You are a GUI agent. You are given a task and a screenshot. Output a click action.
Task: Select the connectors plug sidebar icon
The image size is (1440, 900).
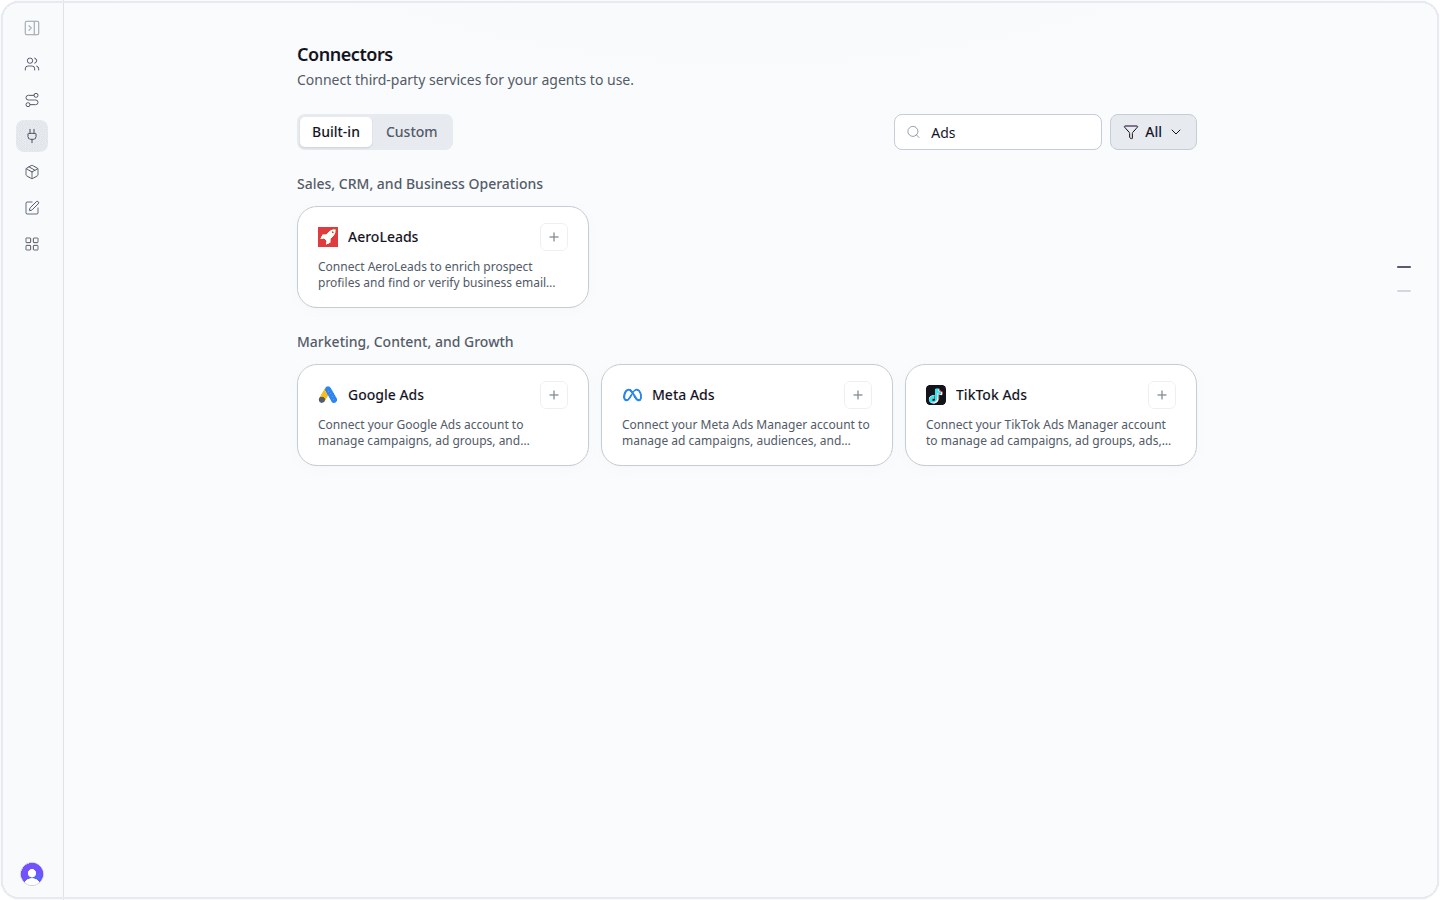click(x=32, y=136)
